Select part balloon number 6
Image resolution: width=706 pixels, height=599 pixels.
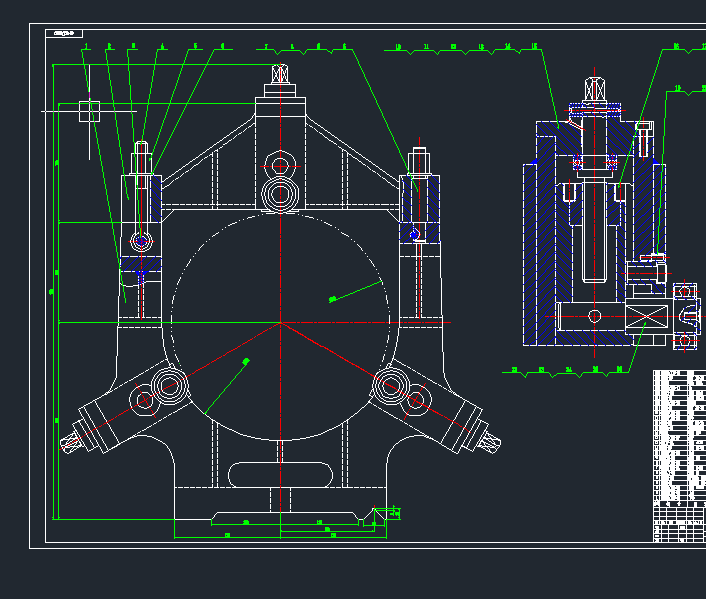click(222, 46)
